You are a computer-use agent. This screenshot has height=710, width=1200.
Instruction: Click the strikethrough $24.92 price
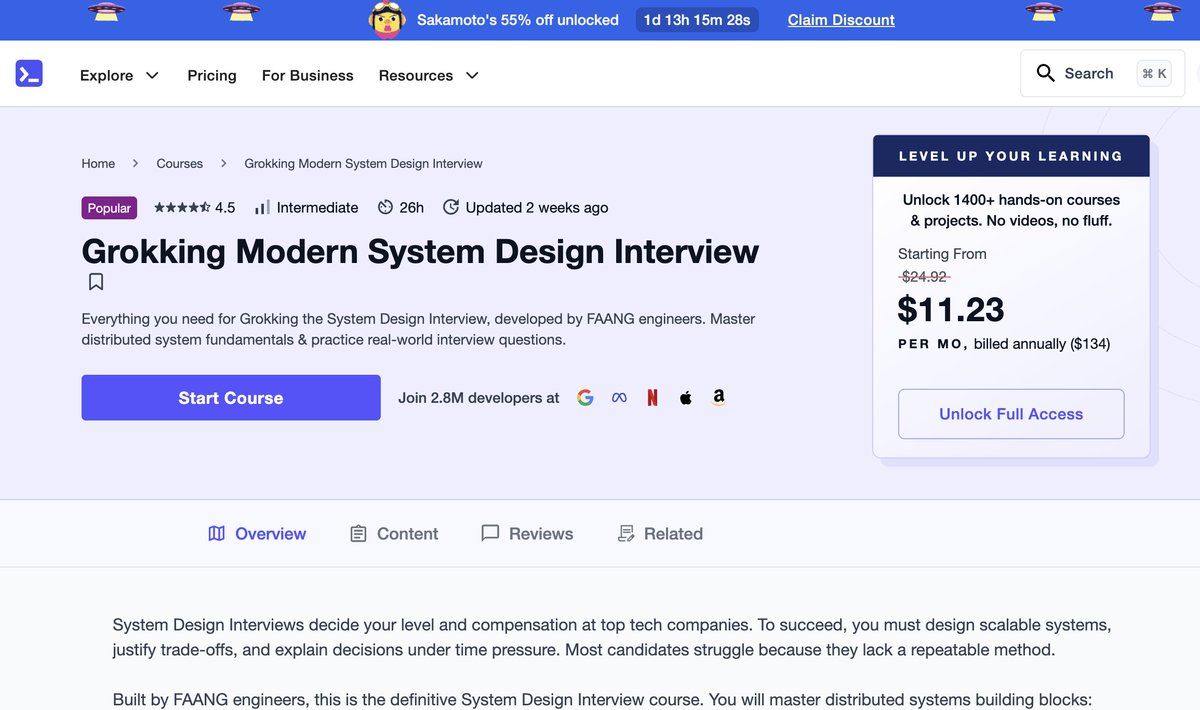pyautogui.click(x=924, y=277)
